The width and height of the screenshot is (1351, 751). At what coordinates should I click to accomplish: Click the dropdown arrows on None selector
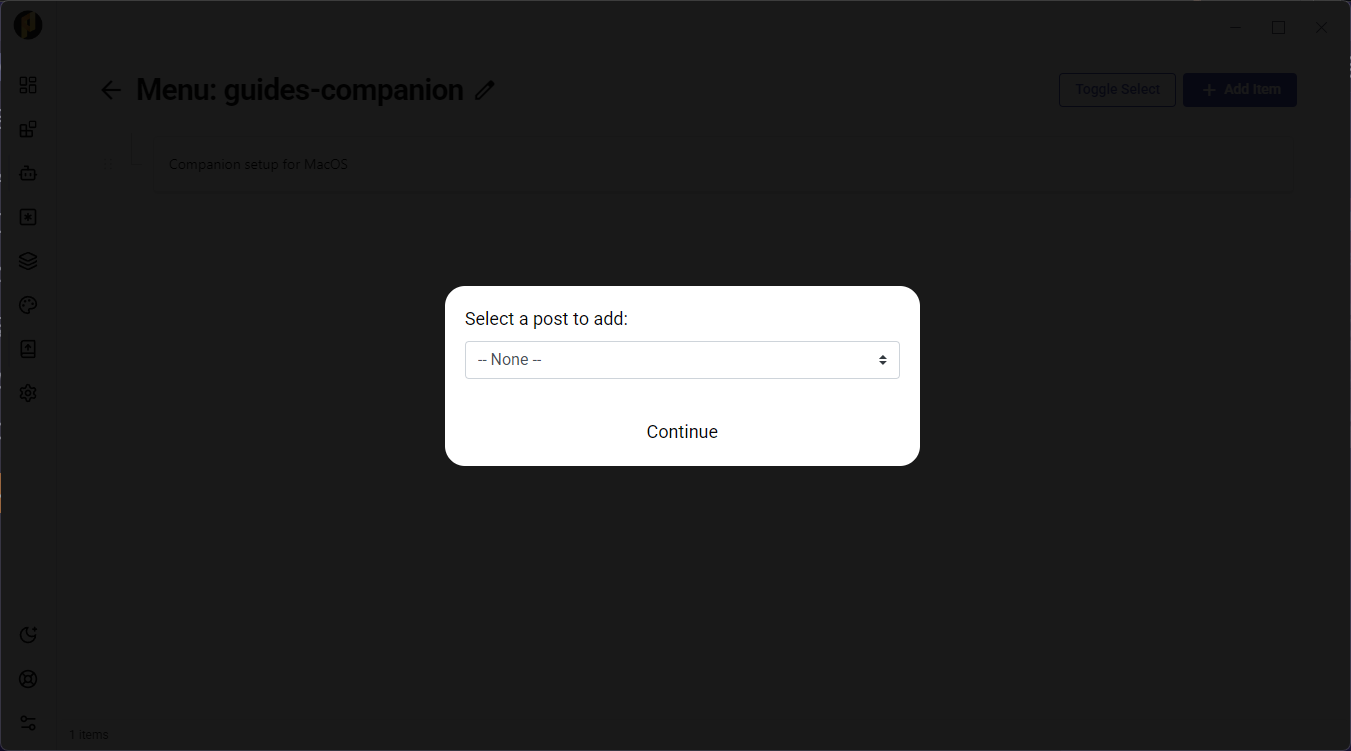coord(883,360)
